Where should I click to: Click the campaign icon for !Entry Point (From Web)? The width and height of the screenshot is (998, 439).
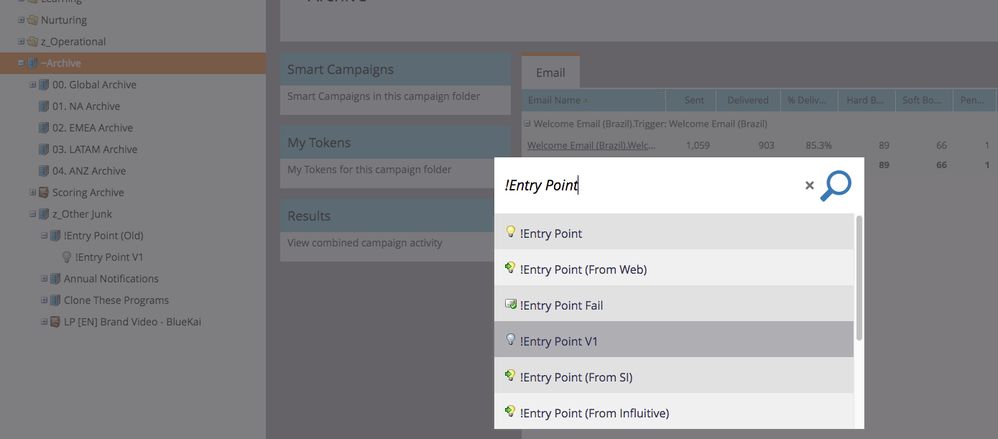point(510,268)
